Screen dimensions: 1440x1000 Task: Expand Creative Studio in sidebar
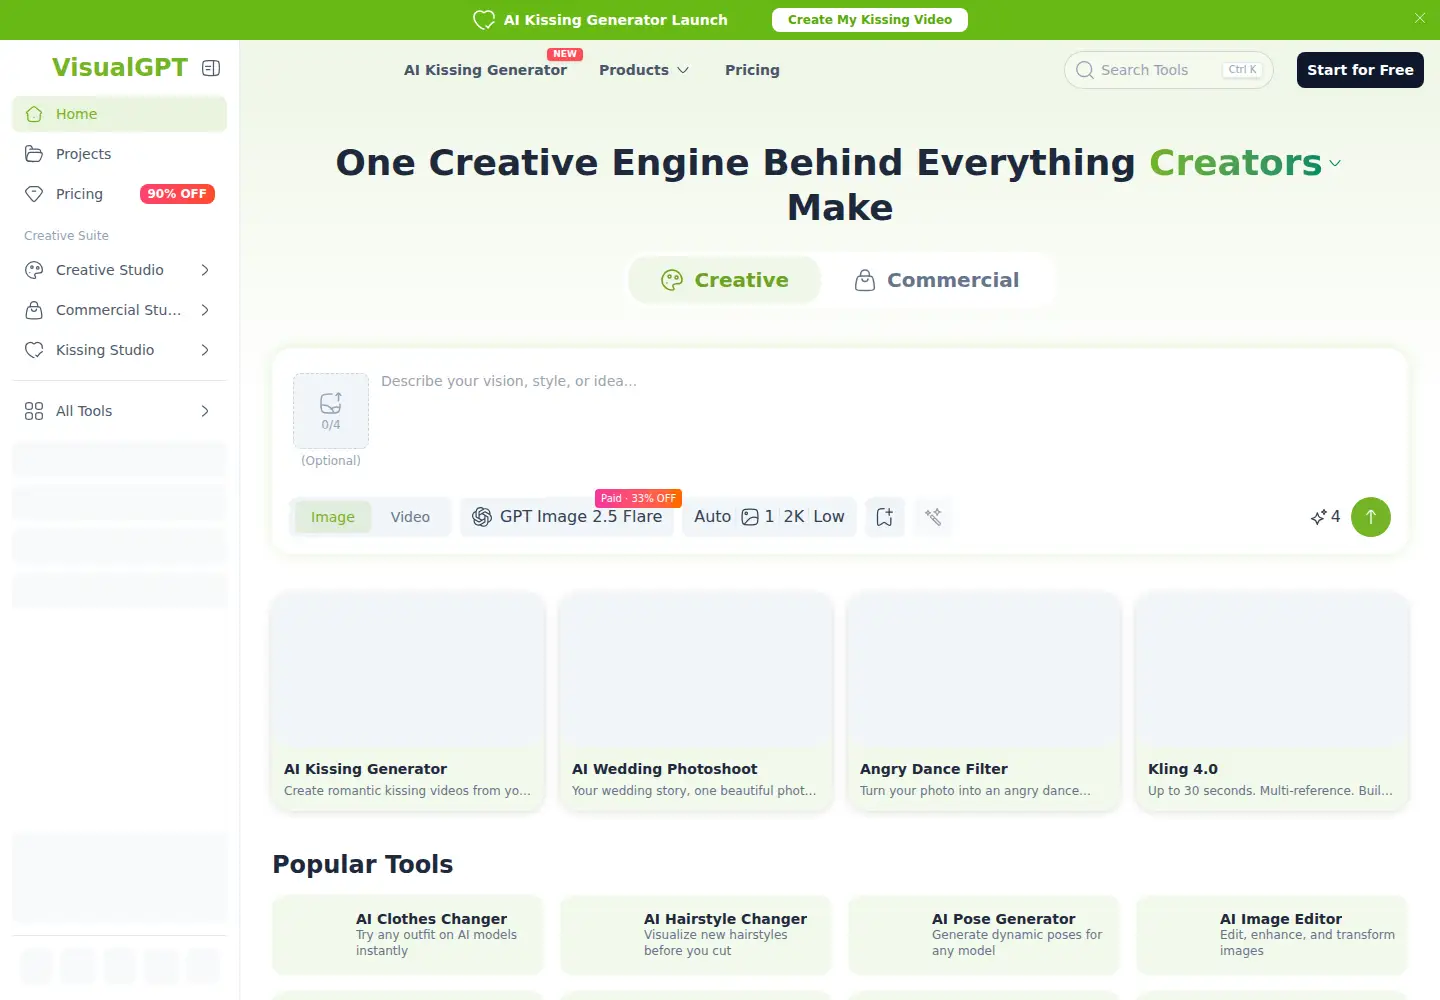[119, 270]
